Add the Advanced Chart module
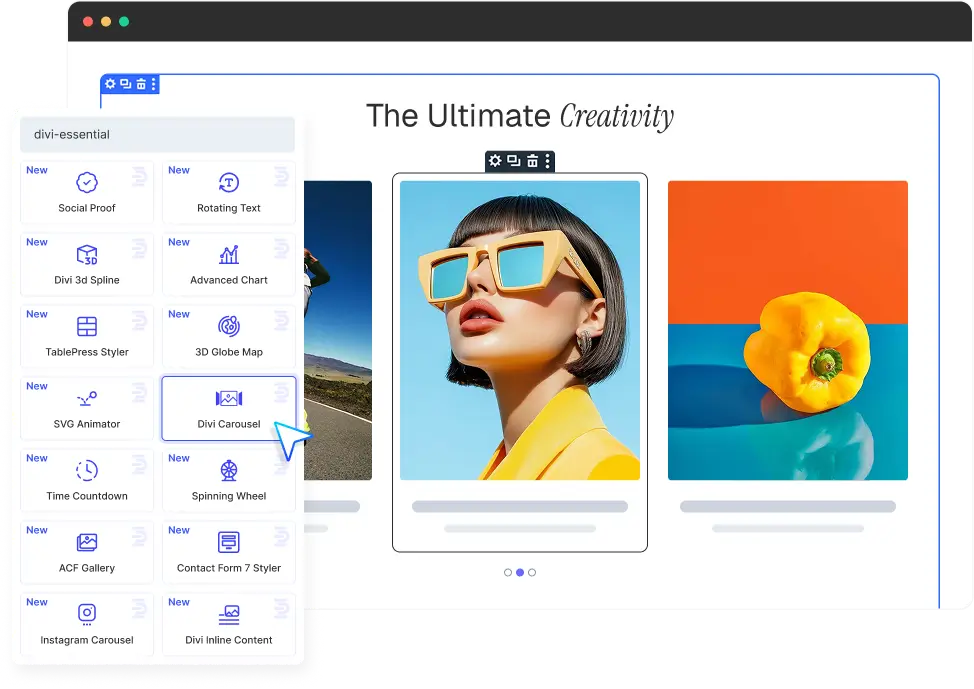974x689 pixels. 228,264
